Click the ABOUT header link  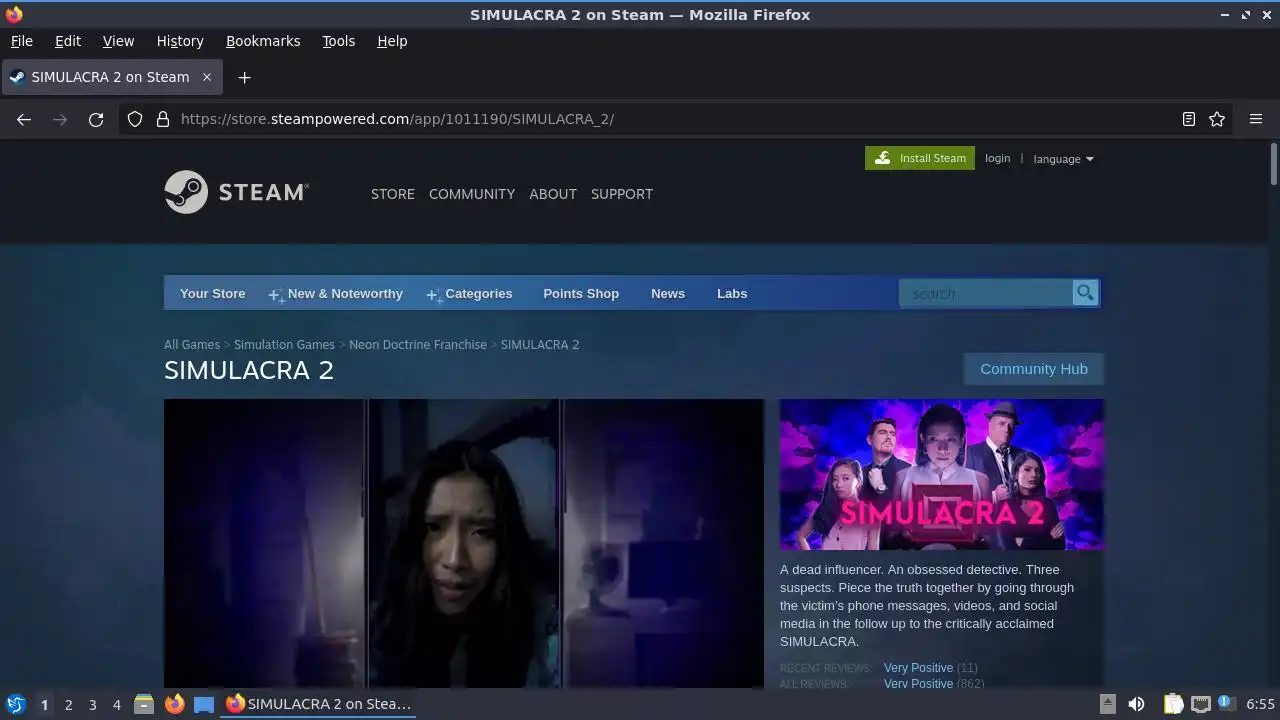tap(553, 194)
